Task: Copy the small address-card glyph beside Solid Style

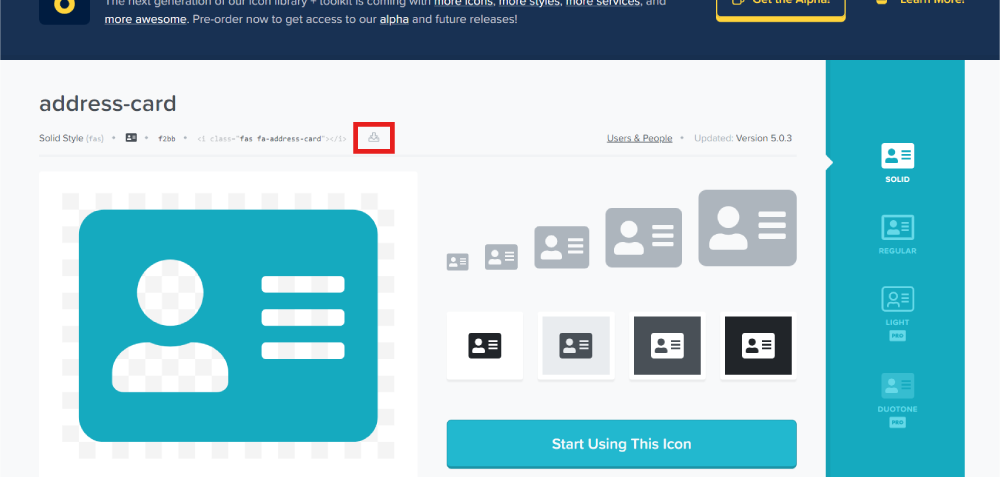Action: 131,137
